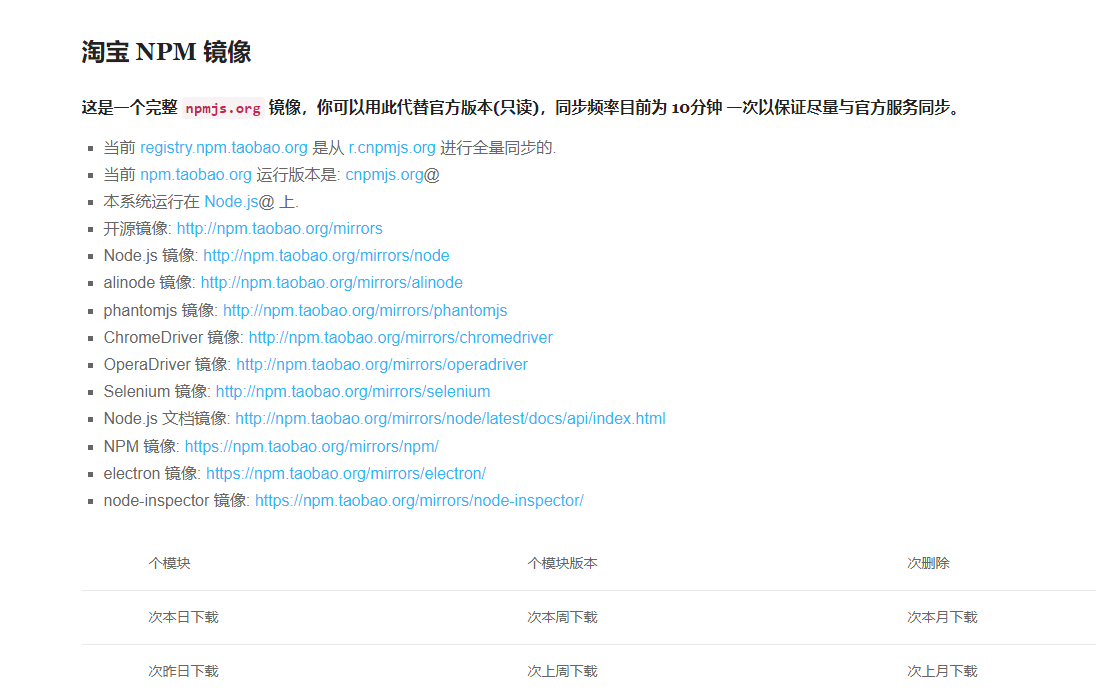
Task: Click the 淘宝 NPM 镜像 heading
Action: pos(166,52)
